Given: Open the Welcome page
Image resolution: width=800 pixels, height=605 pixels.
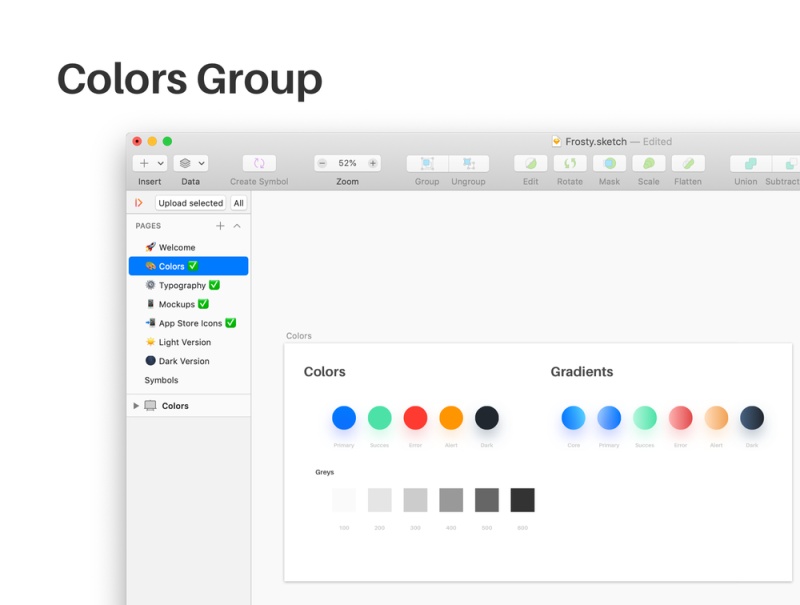Looking at the screenshot, I should click(177, 247).
